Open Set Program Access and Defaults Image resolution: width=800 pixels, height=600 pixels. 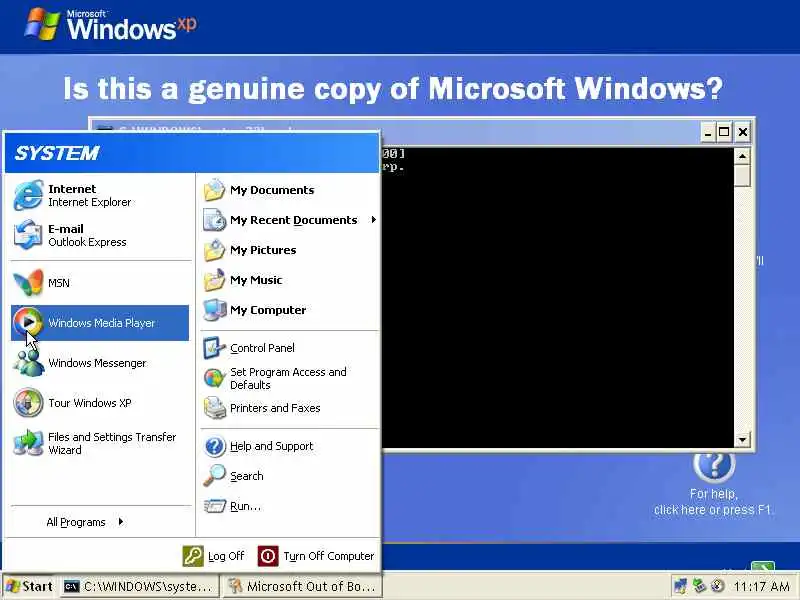[289, 378]
